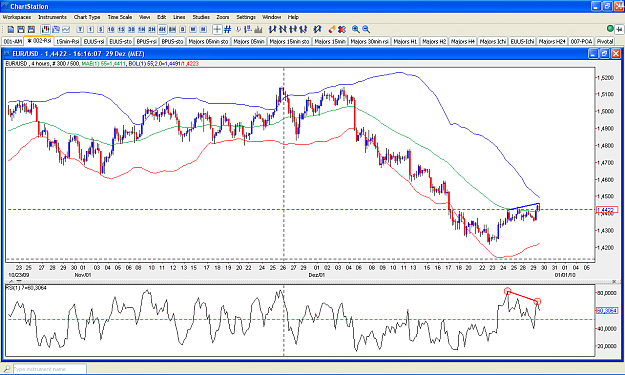Open the Instruments menu

click(x=53, y=17)
